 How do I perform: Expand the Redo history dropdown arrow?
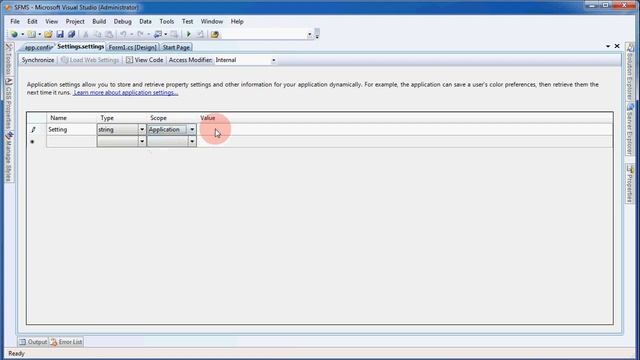coord(149,34)
